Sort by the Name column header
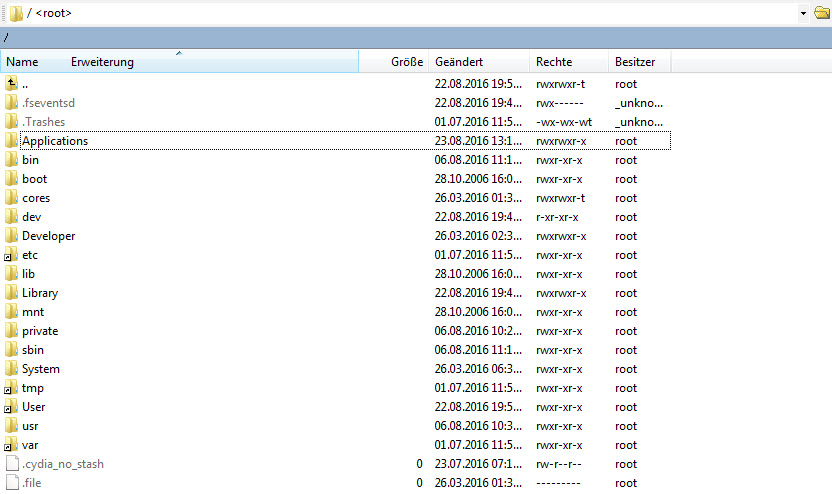The image size is (832, 494). (23, 62)
